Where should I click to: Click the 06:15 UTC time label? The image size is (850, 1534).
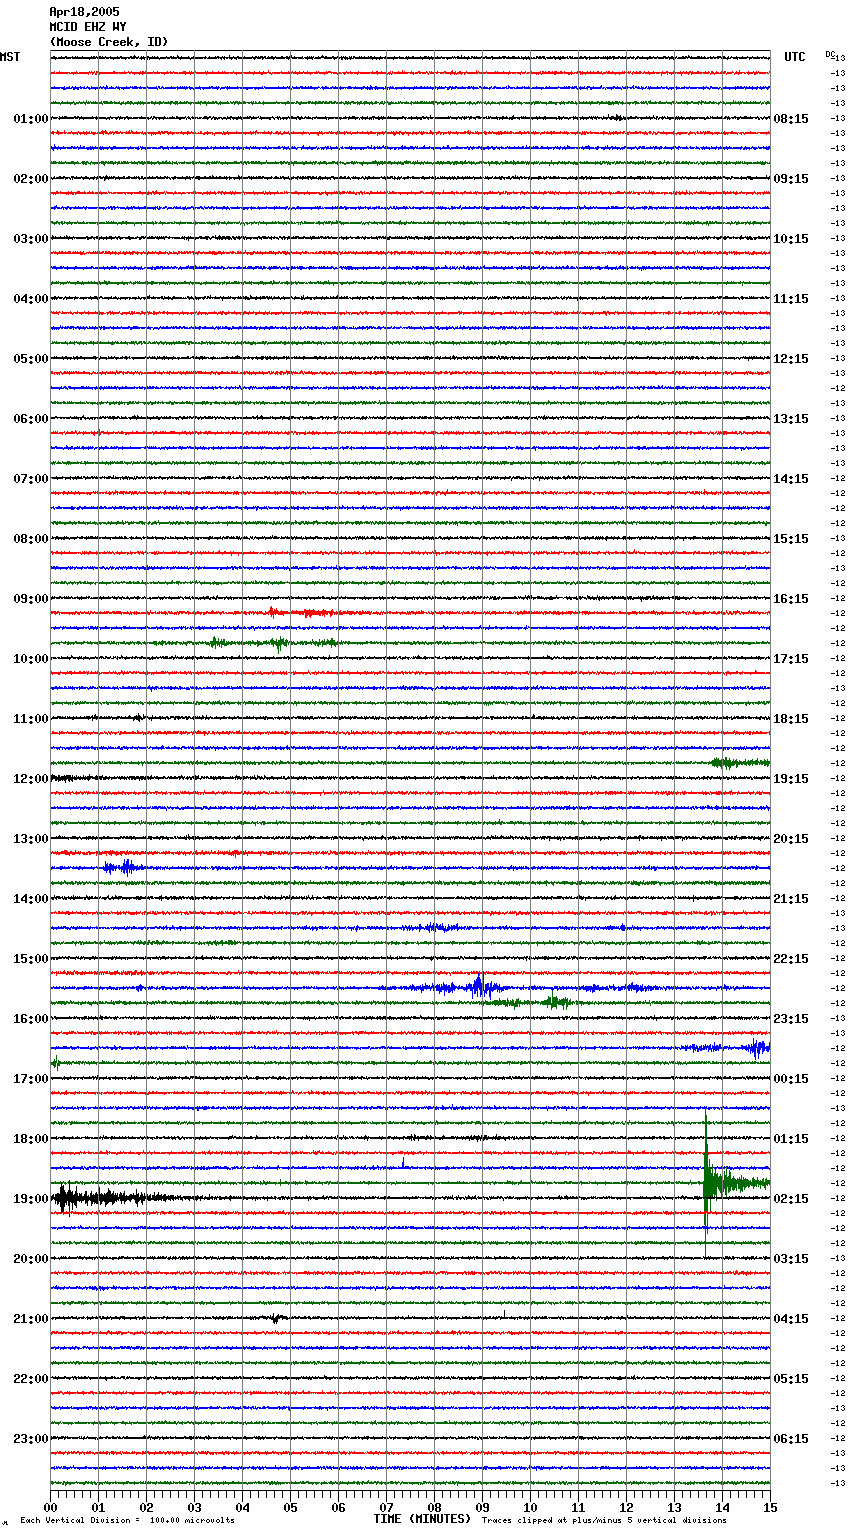791,1439
